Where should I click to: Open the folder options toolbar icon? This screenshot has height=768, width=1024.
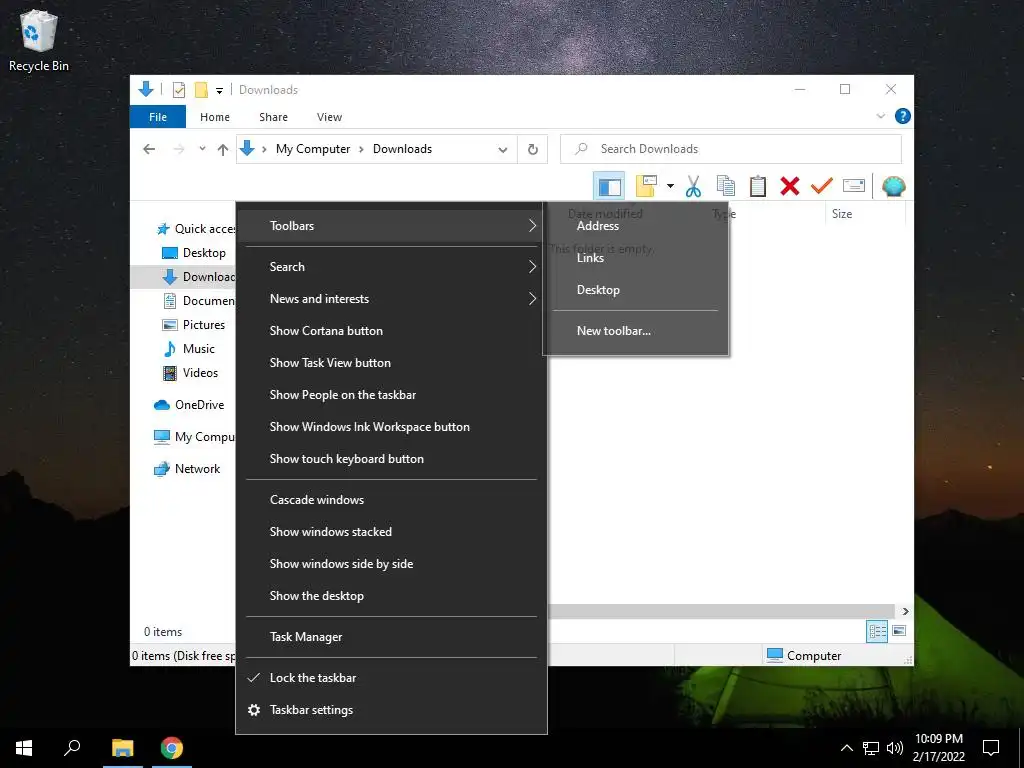pyautogui.click(x=646, y=186)
